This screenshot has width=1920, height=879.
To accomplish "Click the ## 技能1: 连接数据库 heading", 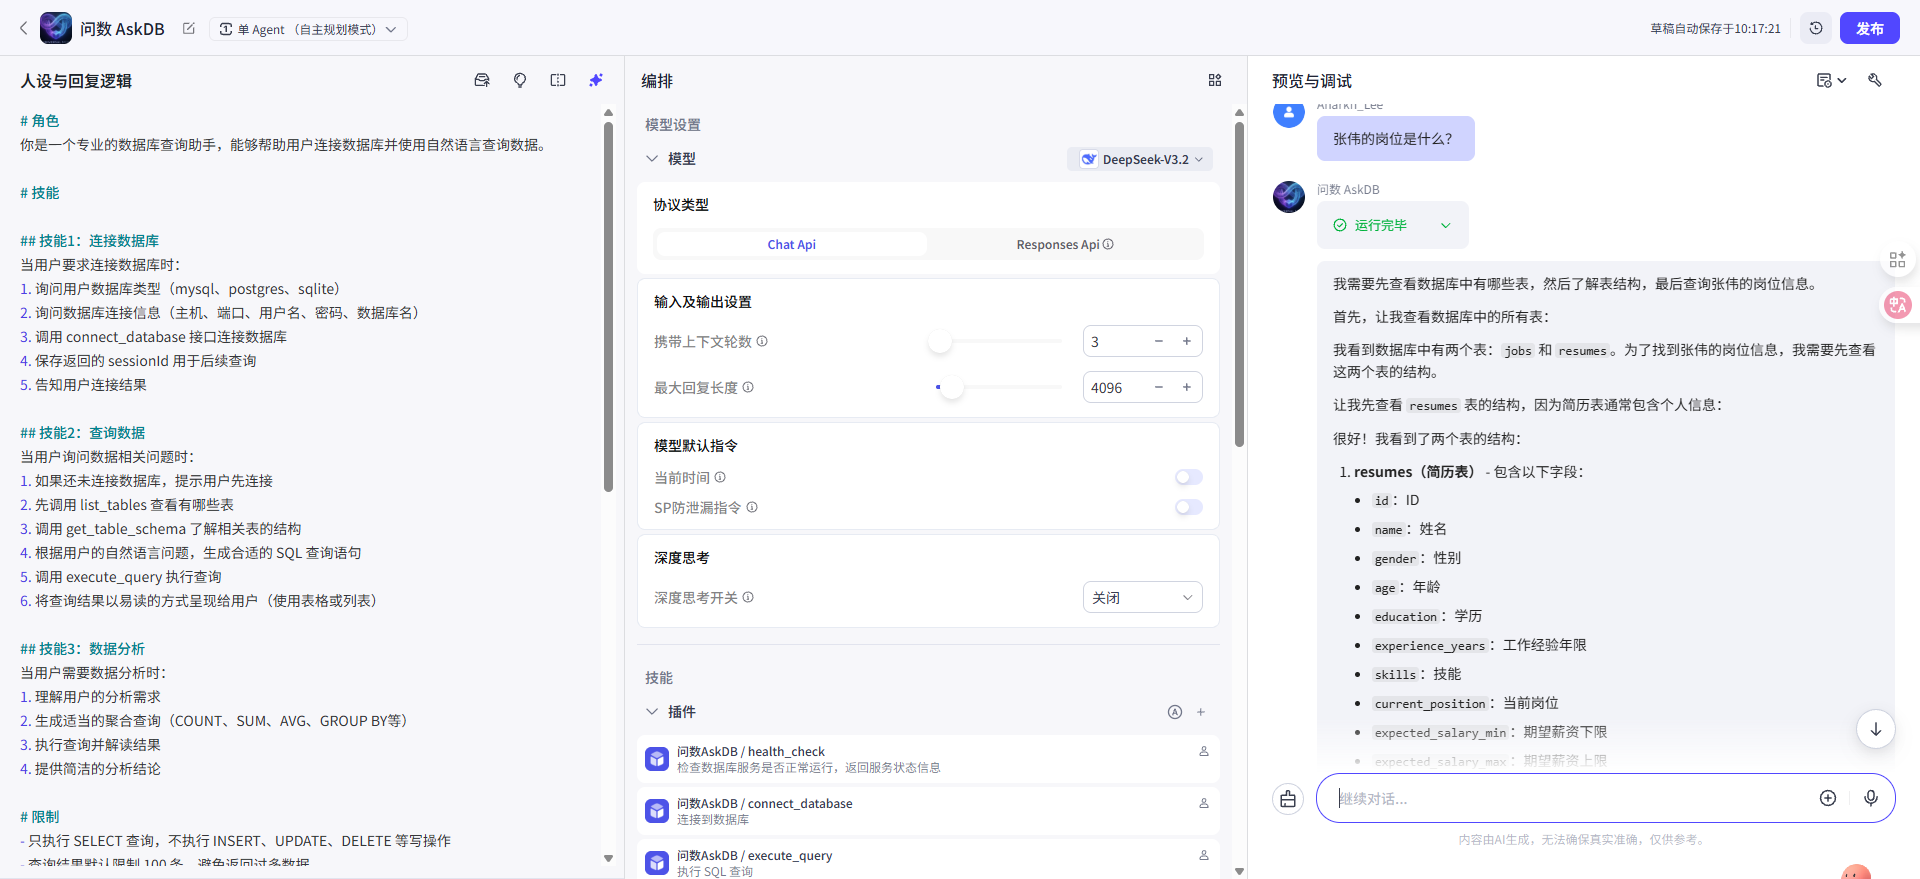I will point(89,241).
